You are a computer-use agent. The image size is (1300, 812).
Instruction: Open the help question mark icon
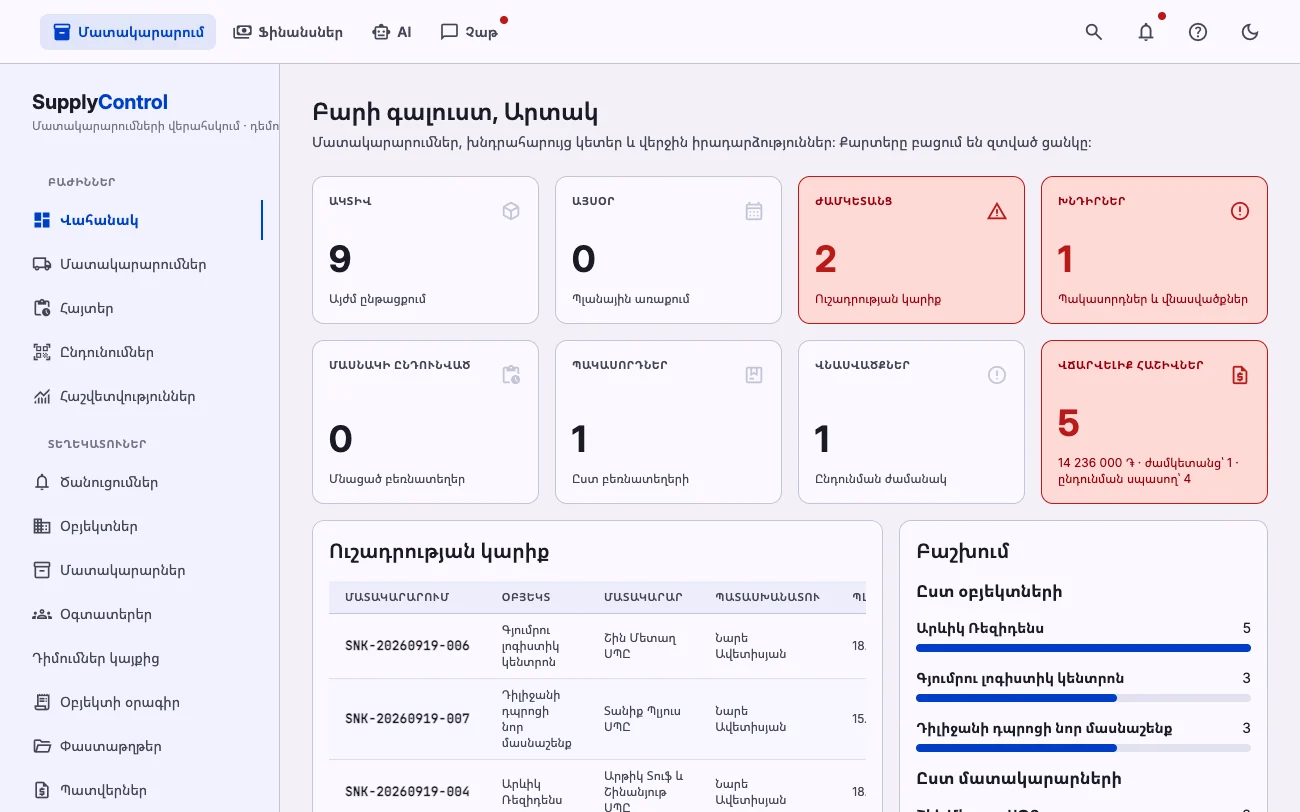pos(1198,32)
